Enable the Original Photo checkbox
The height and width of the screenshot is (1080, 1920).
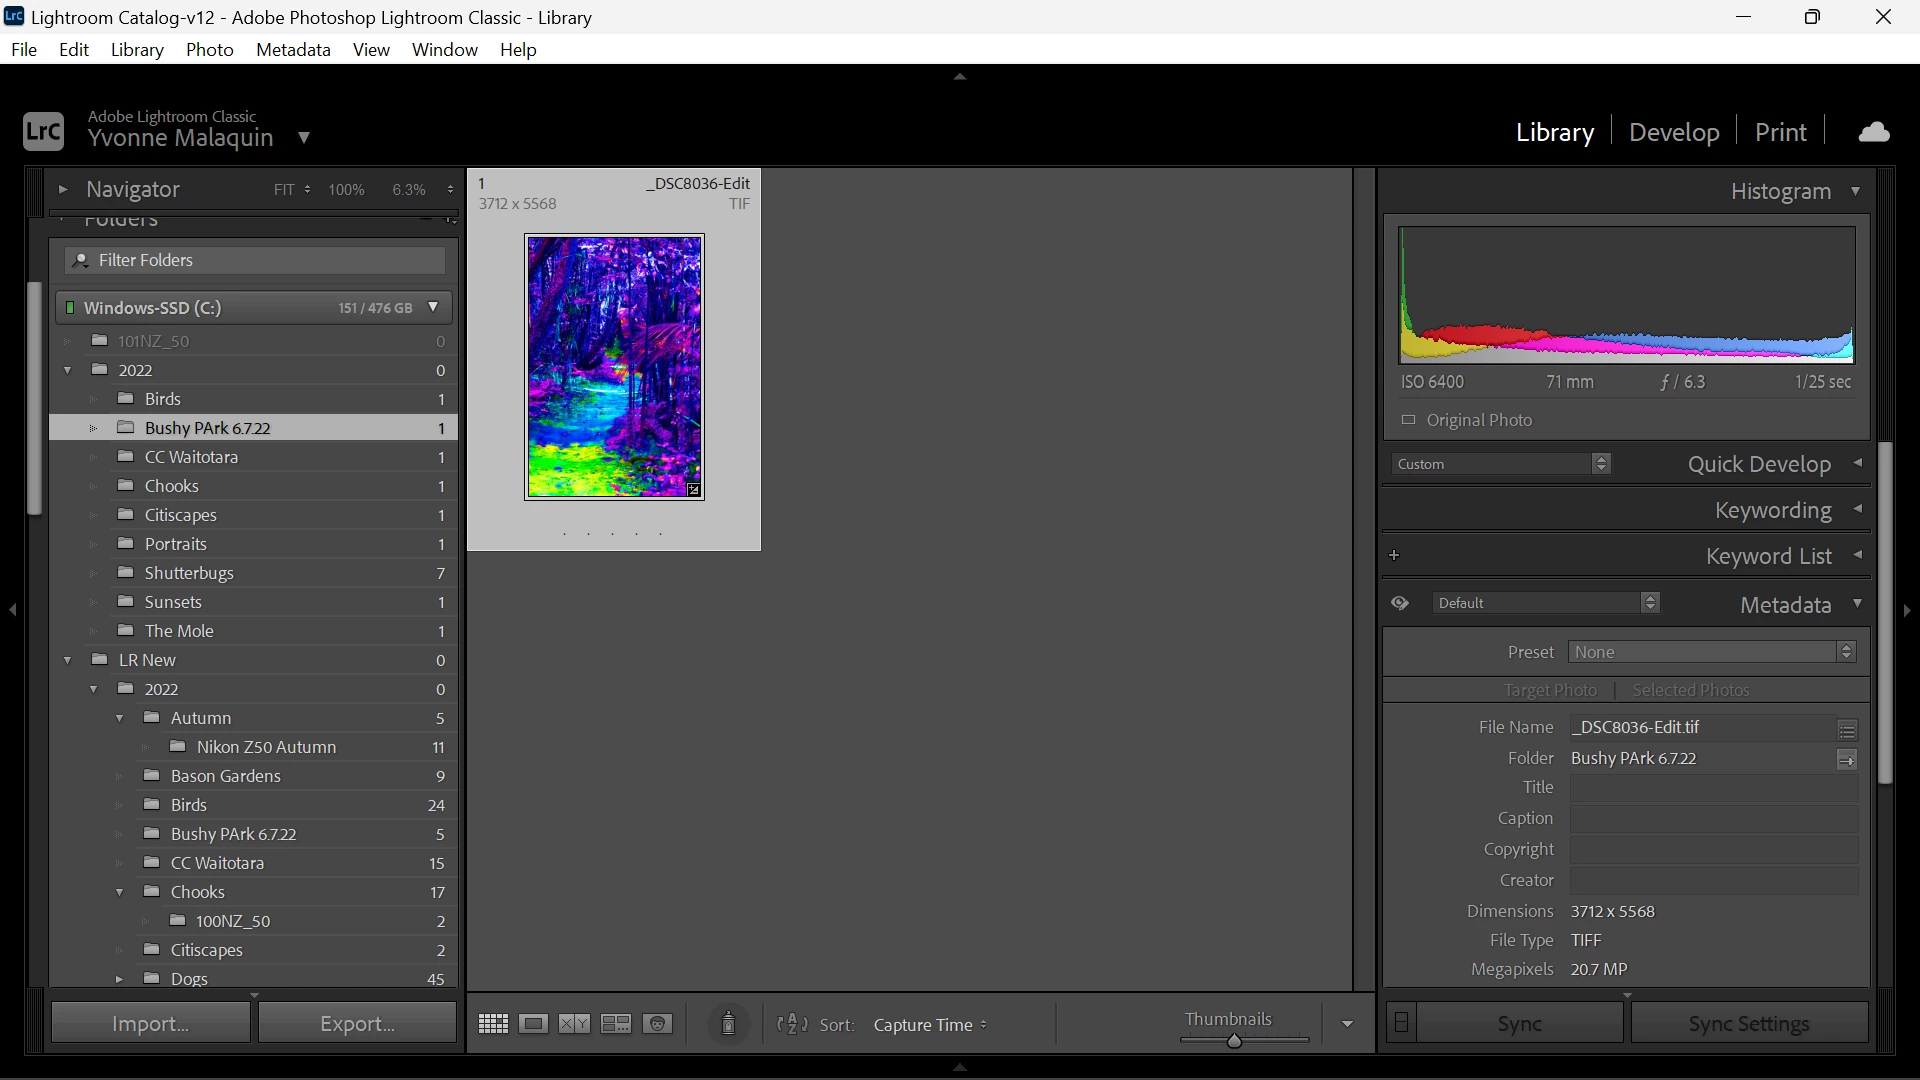[1409, 420]
